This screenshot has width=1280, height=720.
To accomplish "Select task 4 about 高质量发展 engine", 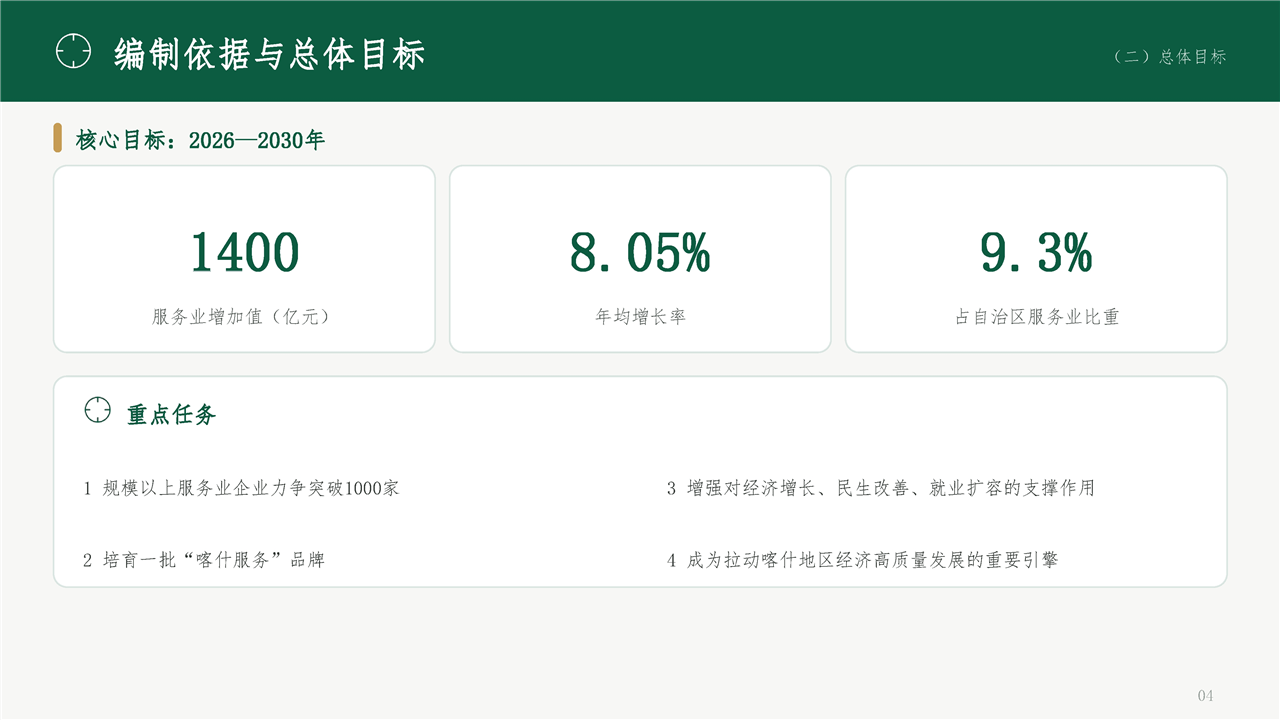I will tap(862, 560).
